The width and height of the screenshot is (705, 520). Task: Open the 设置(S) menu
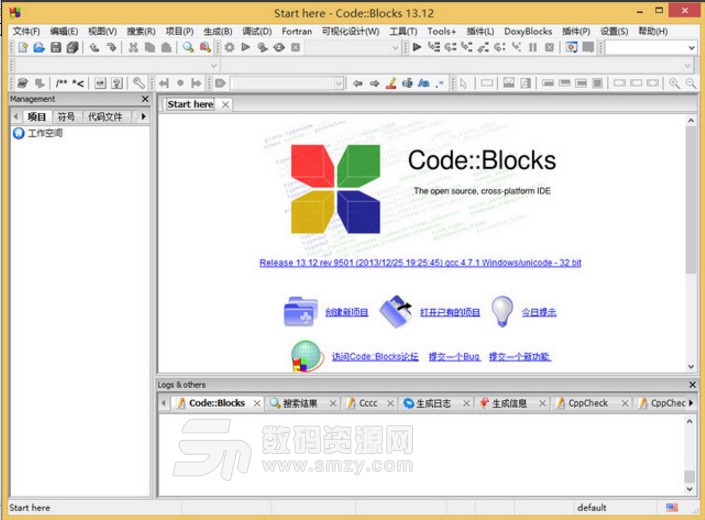pos(614,31)
